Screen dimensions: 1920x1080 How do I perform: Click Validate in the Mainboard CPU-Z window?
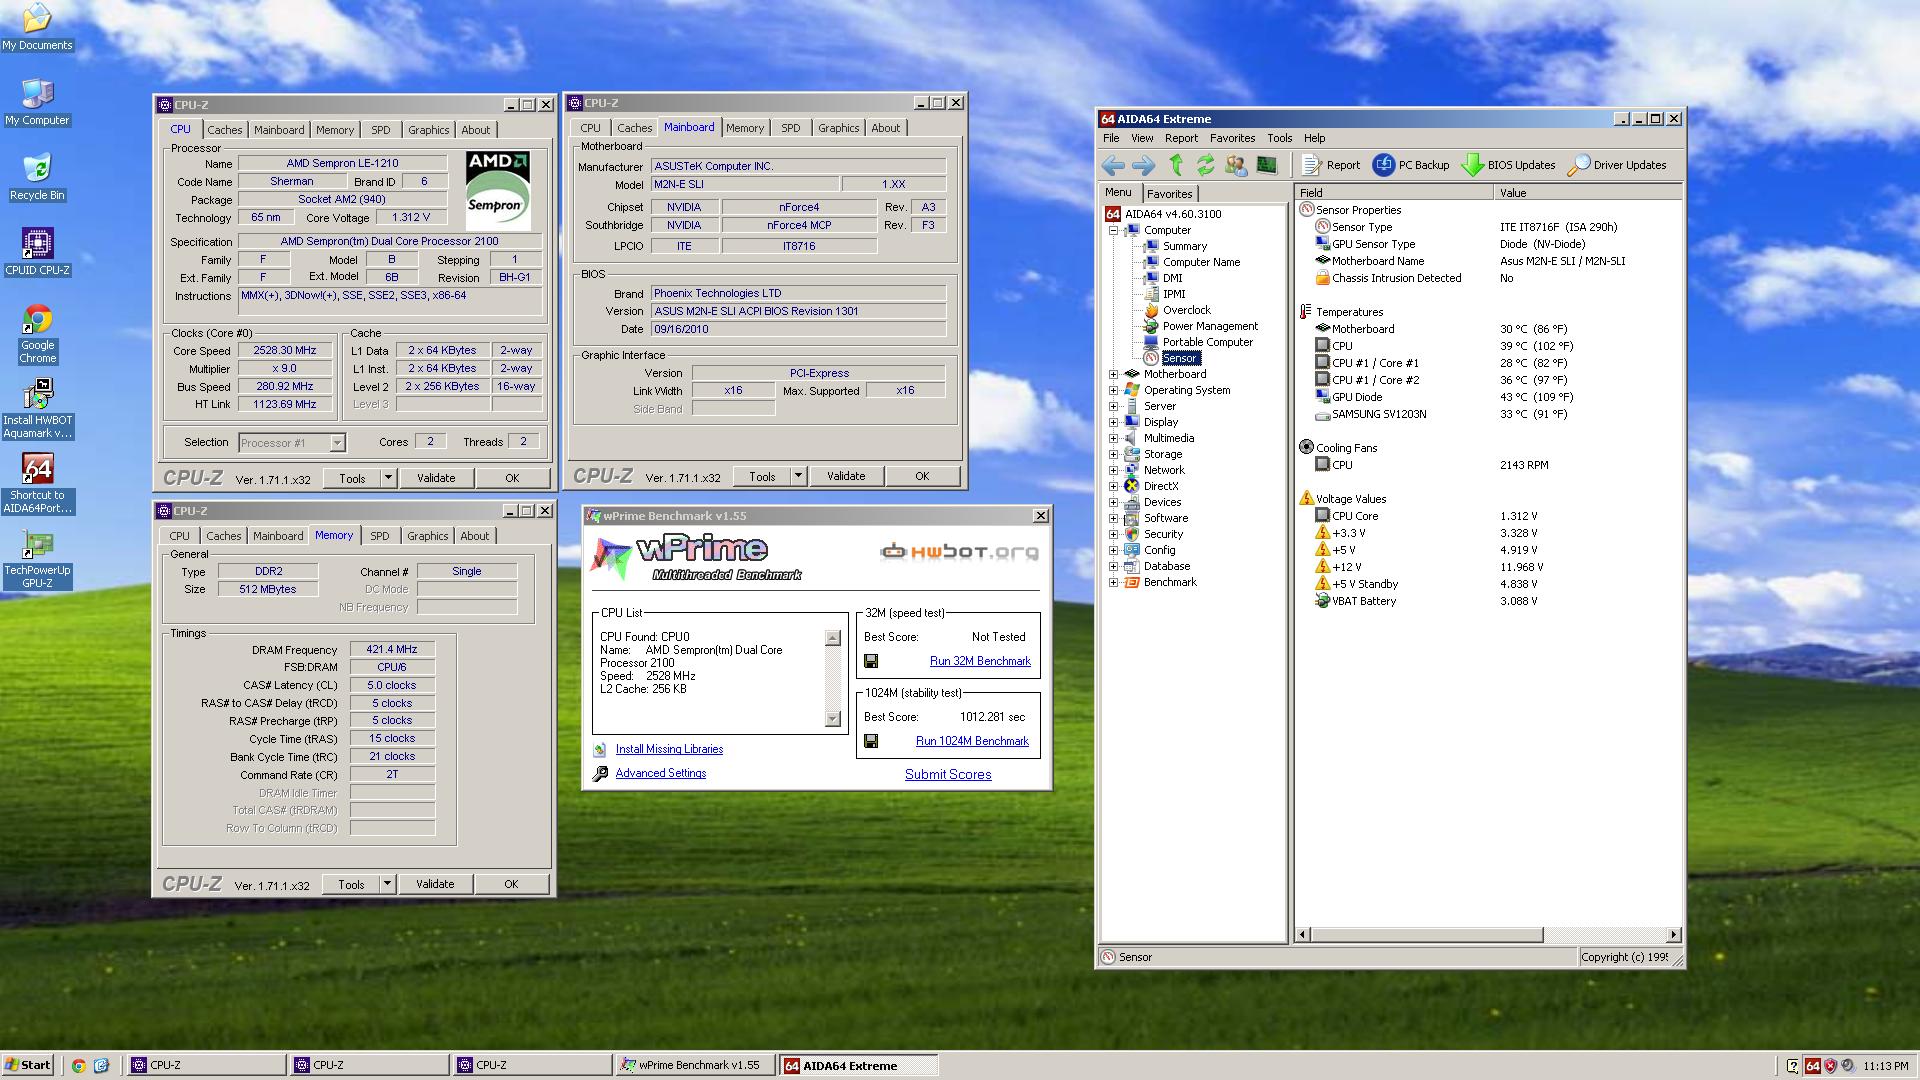coord(846,476)
